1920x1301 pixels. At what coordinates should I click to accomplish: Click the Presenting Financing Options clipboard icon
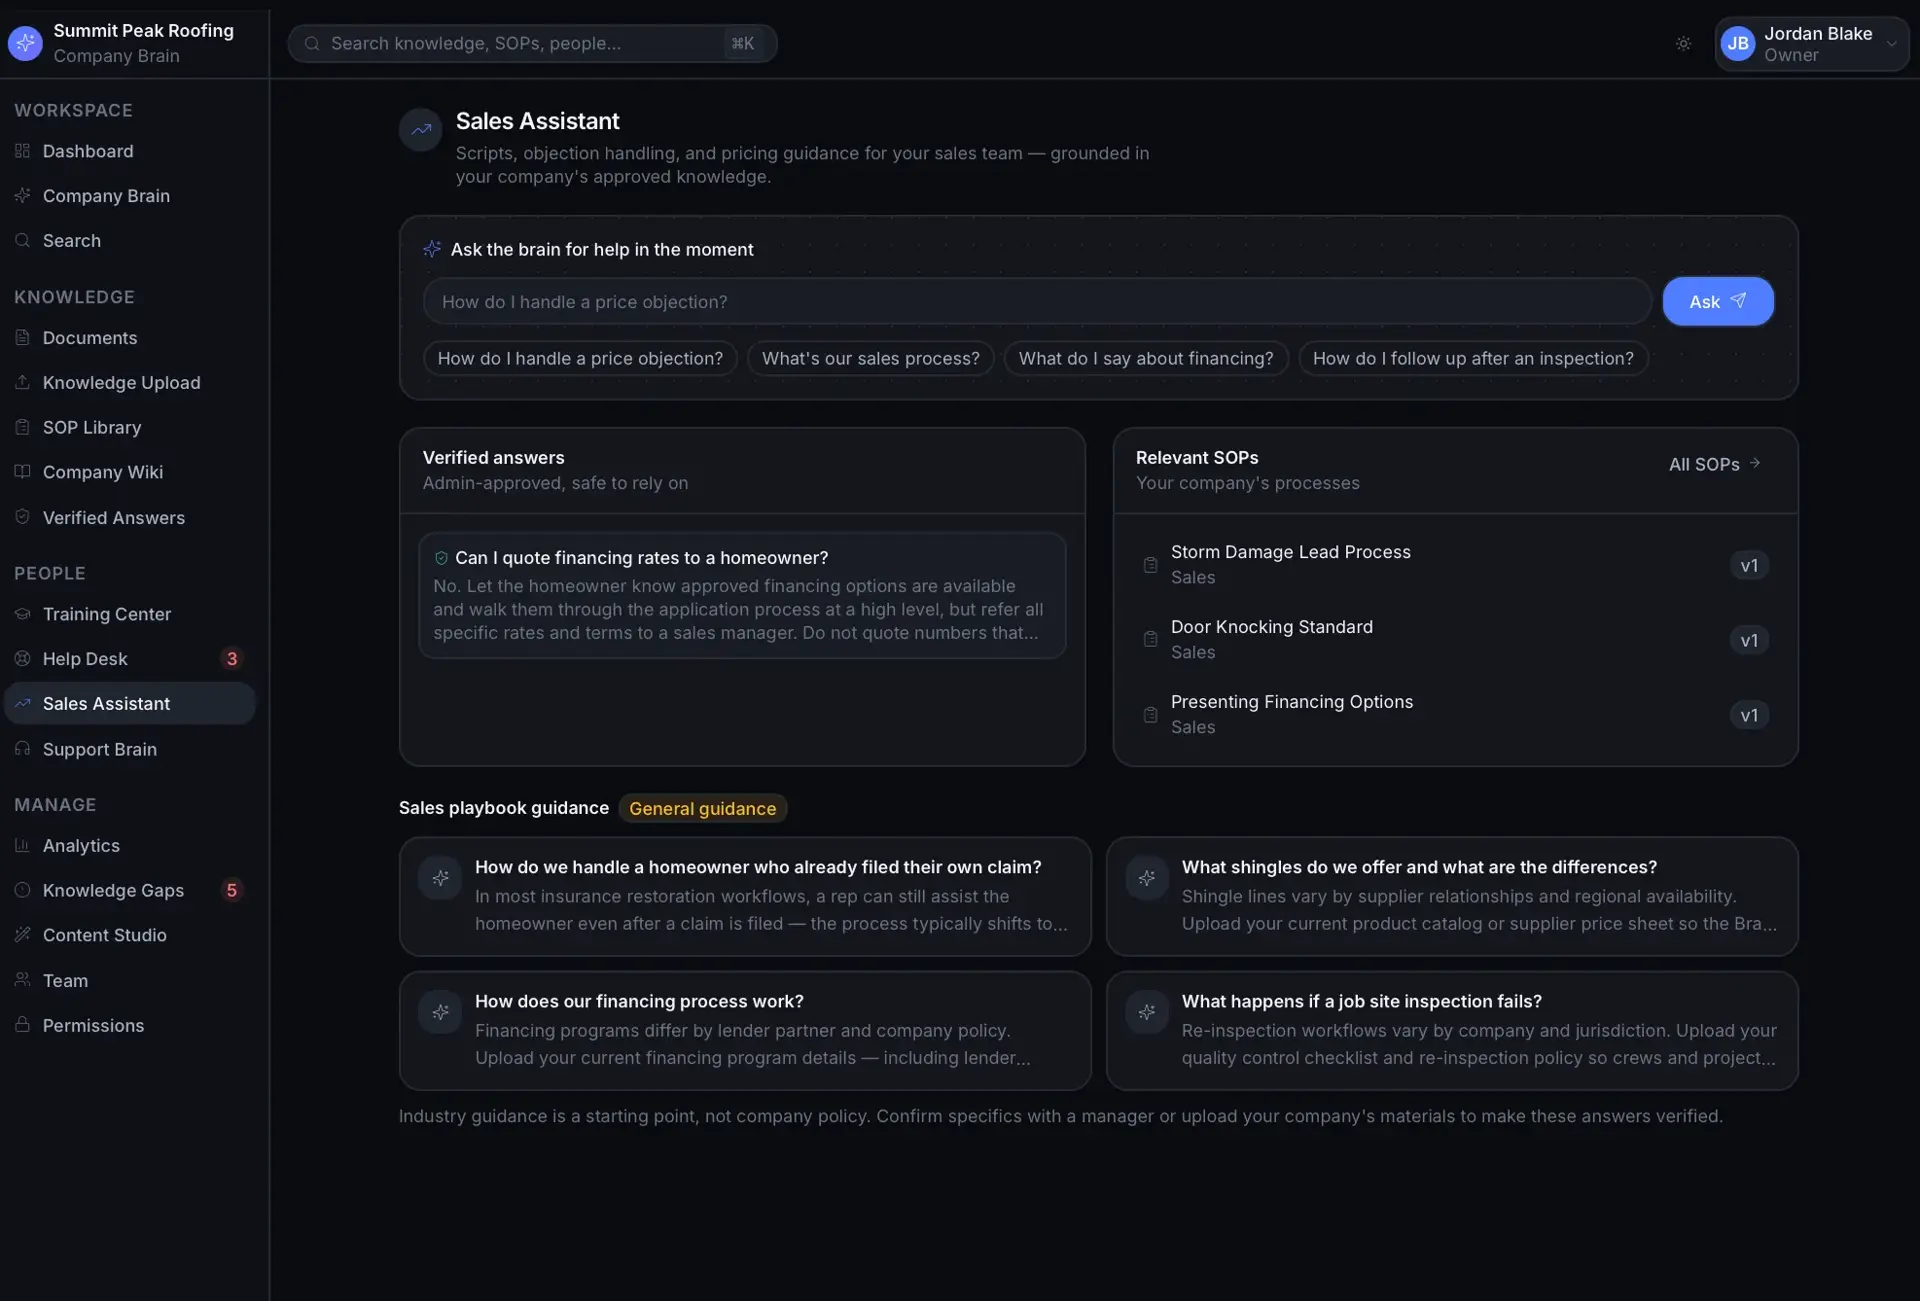click(1150, 715)
